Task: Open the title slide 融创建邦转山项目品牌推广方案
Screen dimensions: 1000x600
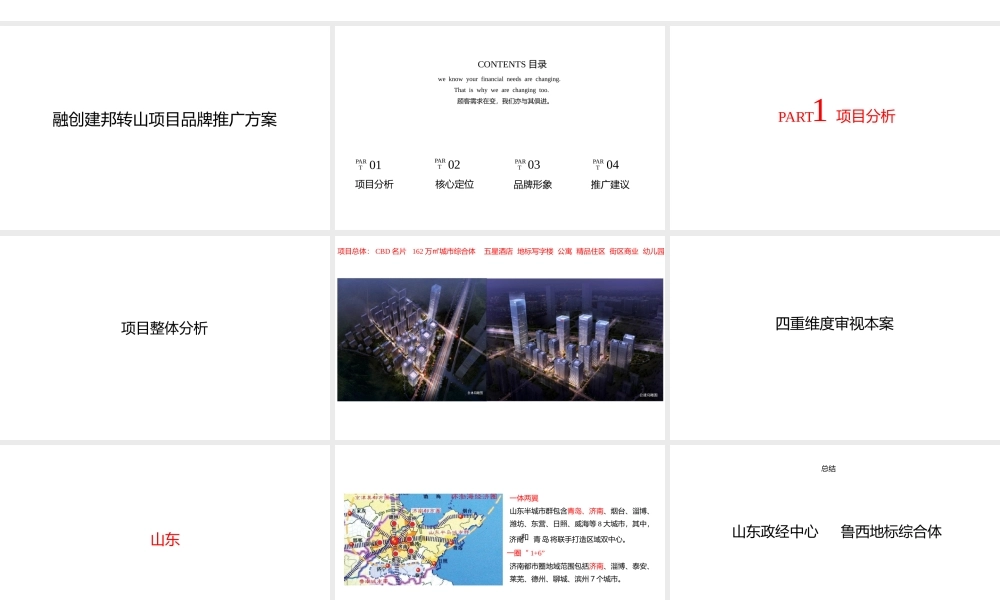Action: coord(163,119)
